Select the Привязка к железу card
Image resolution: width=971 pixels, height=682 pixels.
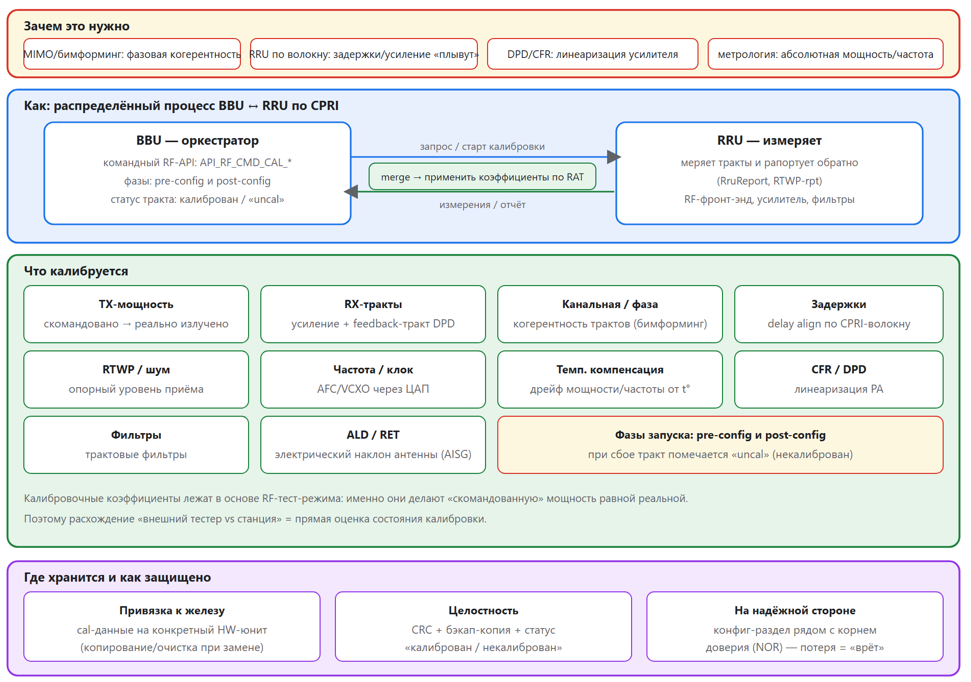tap(172, 627)
